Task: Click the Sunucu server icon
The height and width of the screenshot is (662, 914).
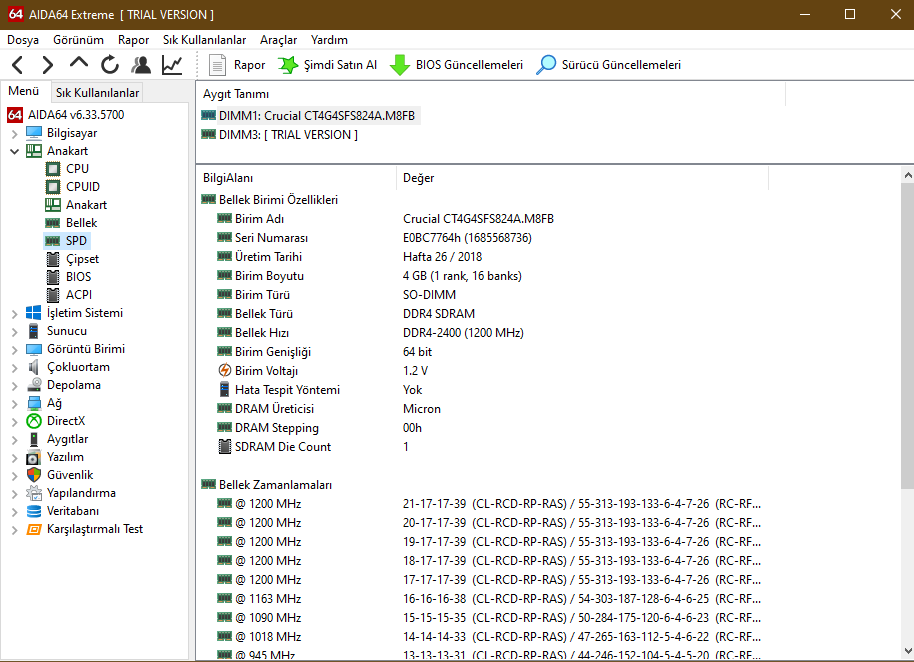Action: 34,331
